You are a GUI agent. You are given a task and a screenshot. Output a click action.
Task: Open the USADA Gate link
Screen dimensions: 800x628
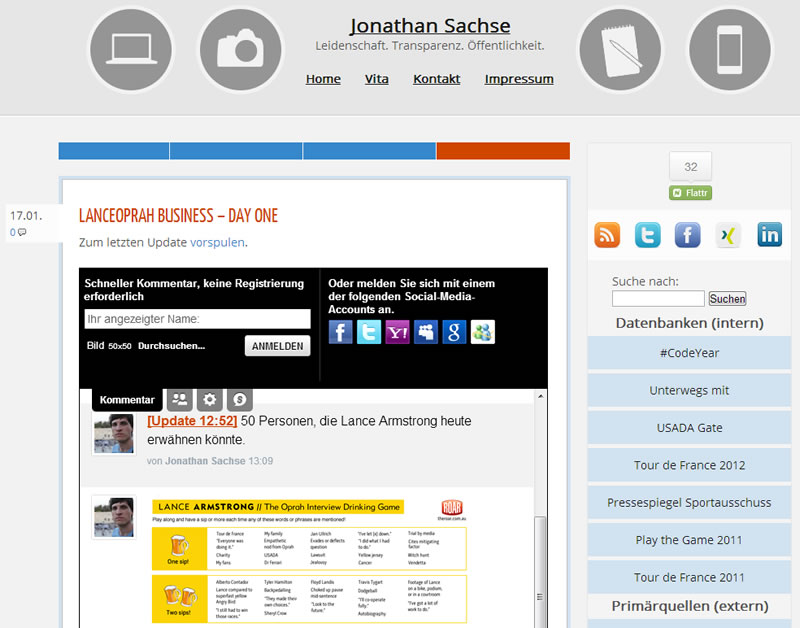click(689, 428)
